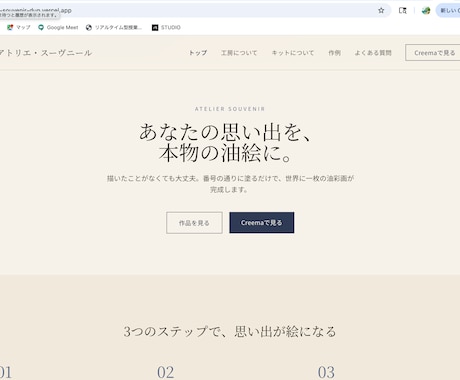Click the アトリエ・スーヴニール site logo
The width and height of the screenshot is (460, 380).
pyautogui.click(x=46, y=53)
